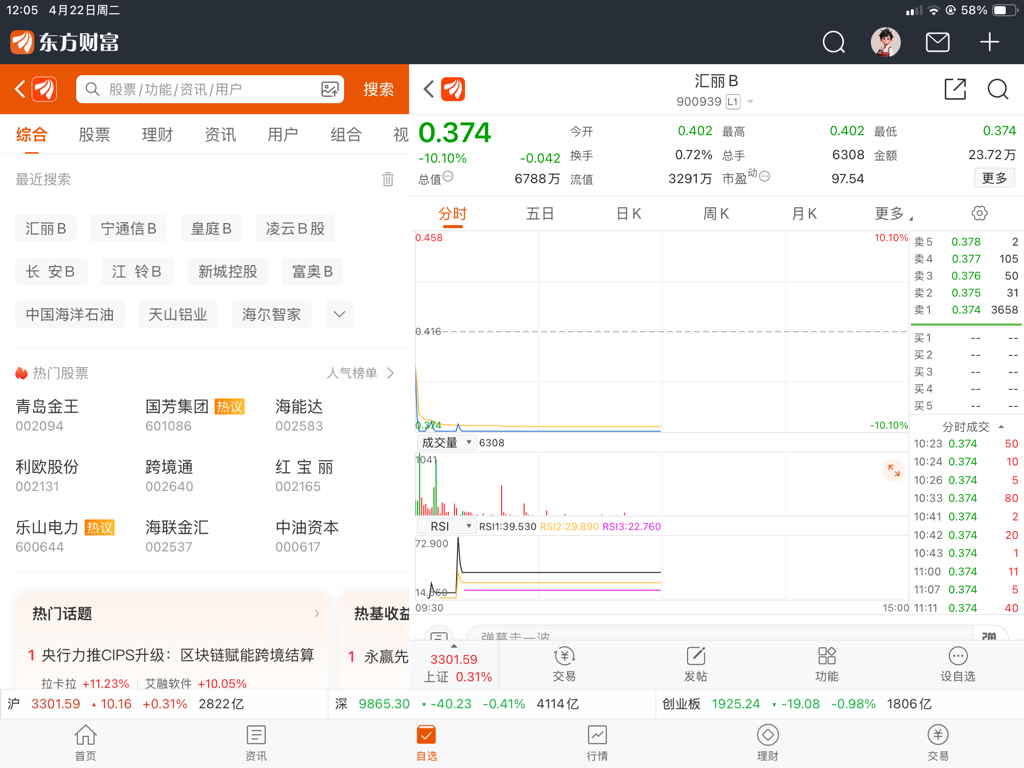Screen dimensions: 1024x768
Task: Select the 周K chart tab
Action: point(716,214)
